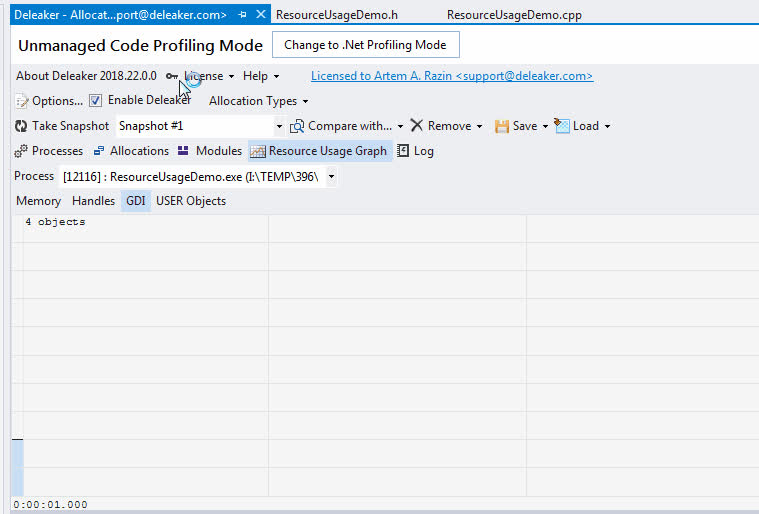
Task: Click the Compare with... label
Action: point(349,126)
